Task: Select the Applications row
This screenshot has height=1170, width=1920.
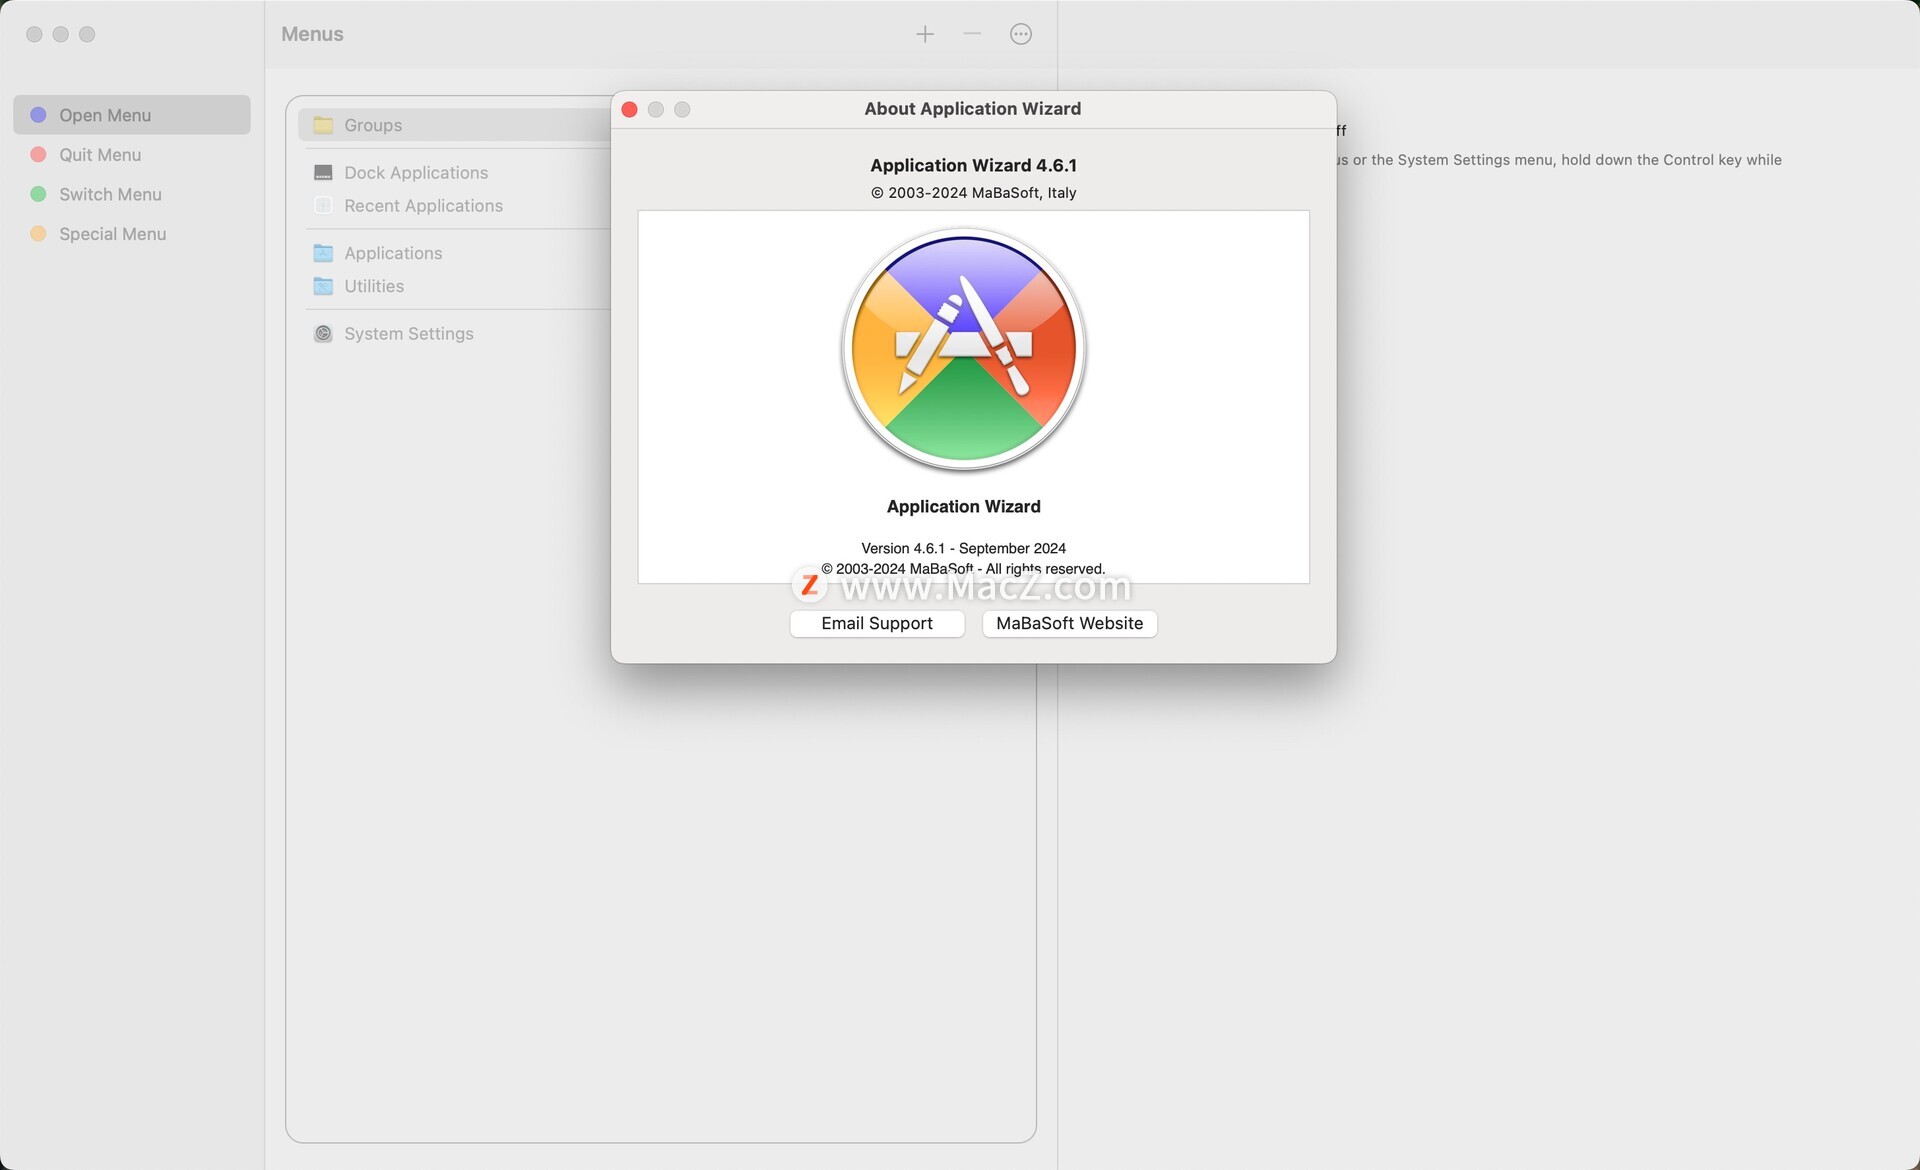Action: pos(455,253)
